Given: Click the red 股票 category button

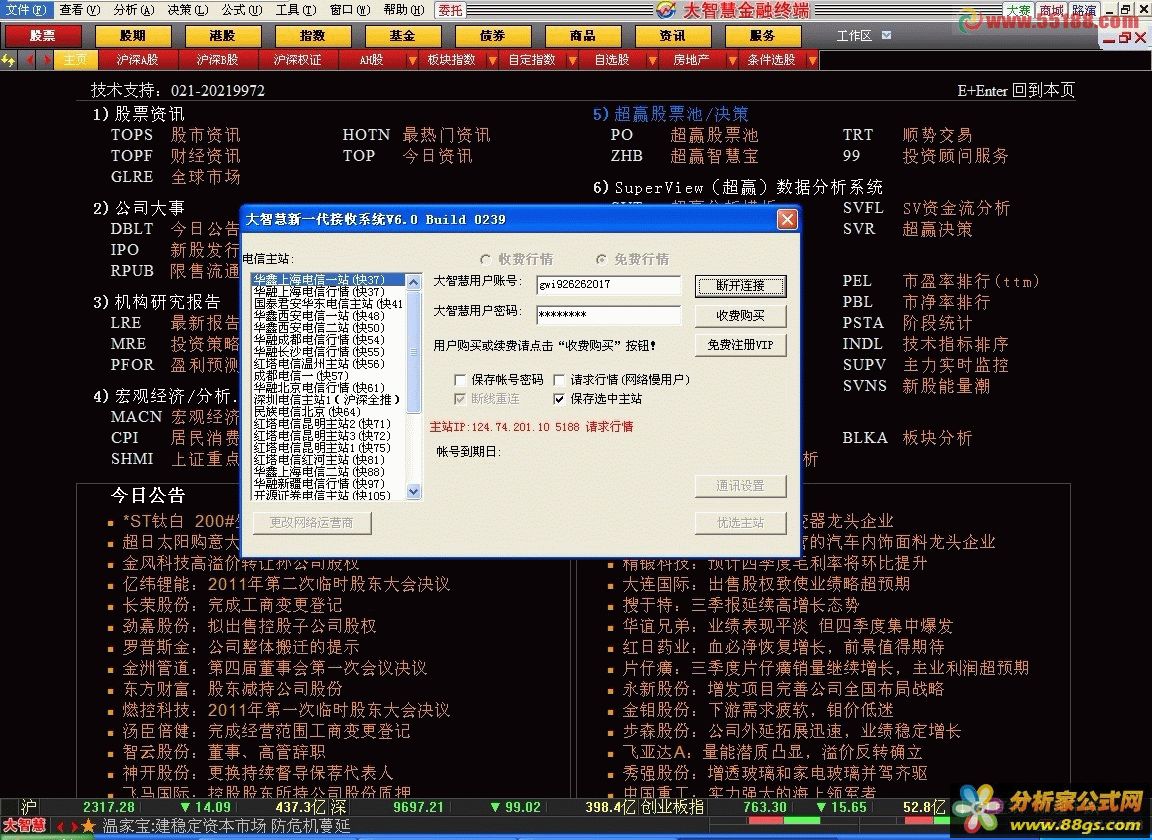Looking at the screenshot, I should [43, 35].
